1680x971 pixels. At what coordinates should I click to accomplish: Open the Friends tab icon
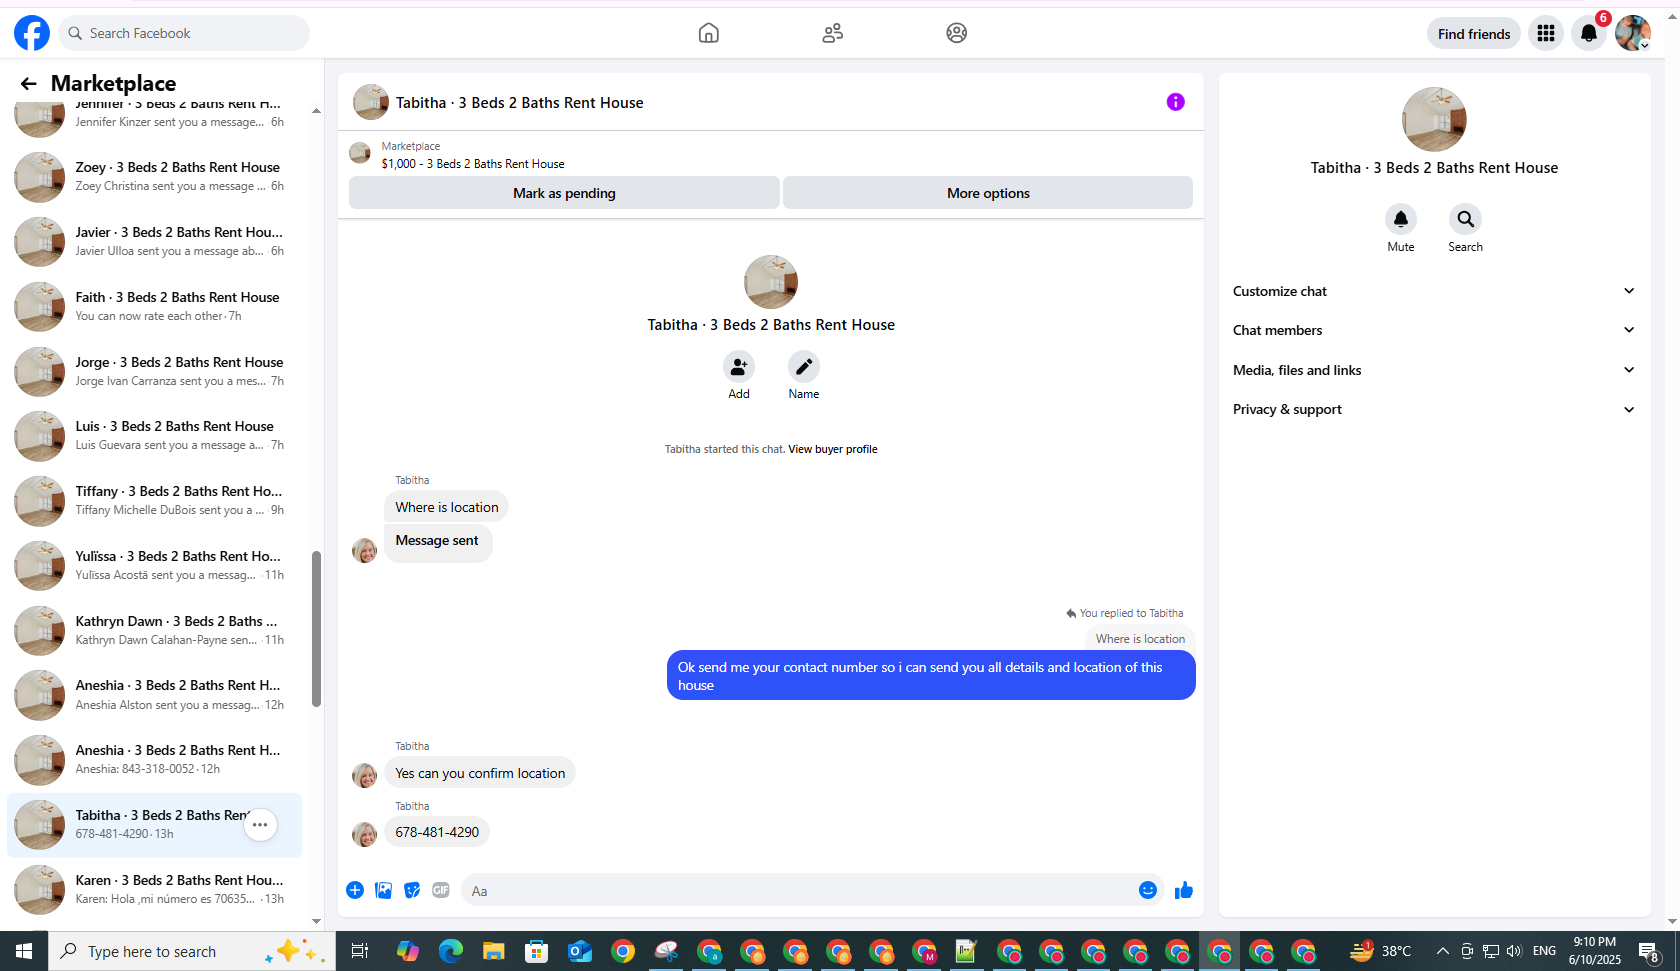832,33
